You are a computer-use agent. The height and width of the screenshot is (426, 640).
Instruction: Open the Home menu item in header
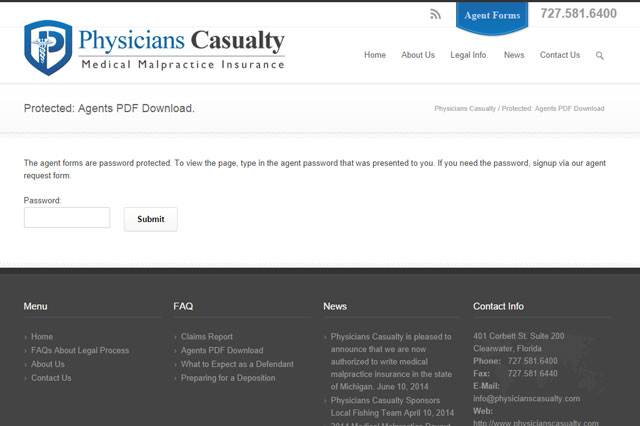tap(375, 55)
